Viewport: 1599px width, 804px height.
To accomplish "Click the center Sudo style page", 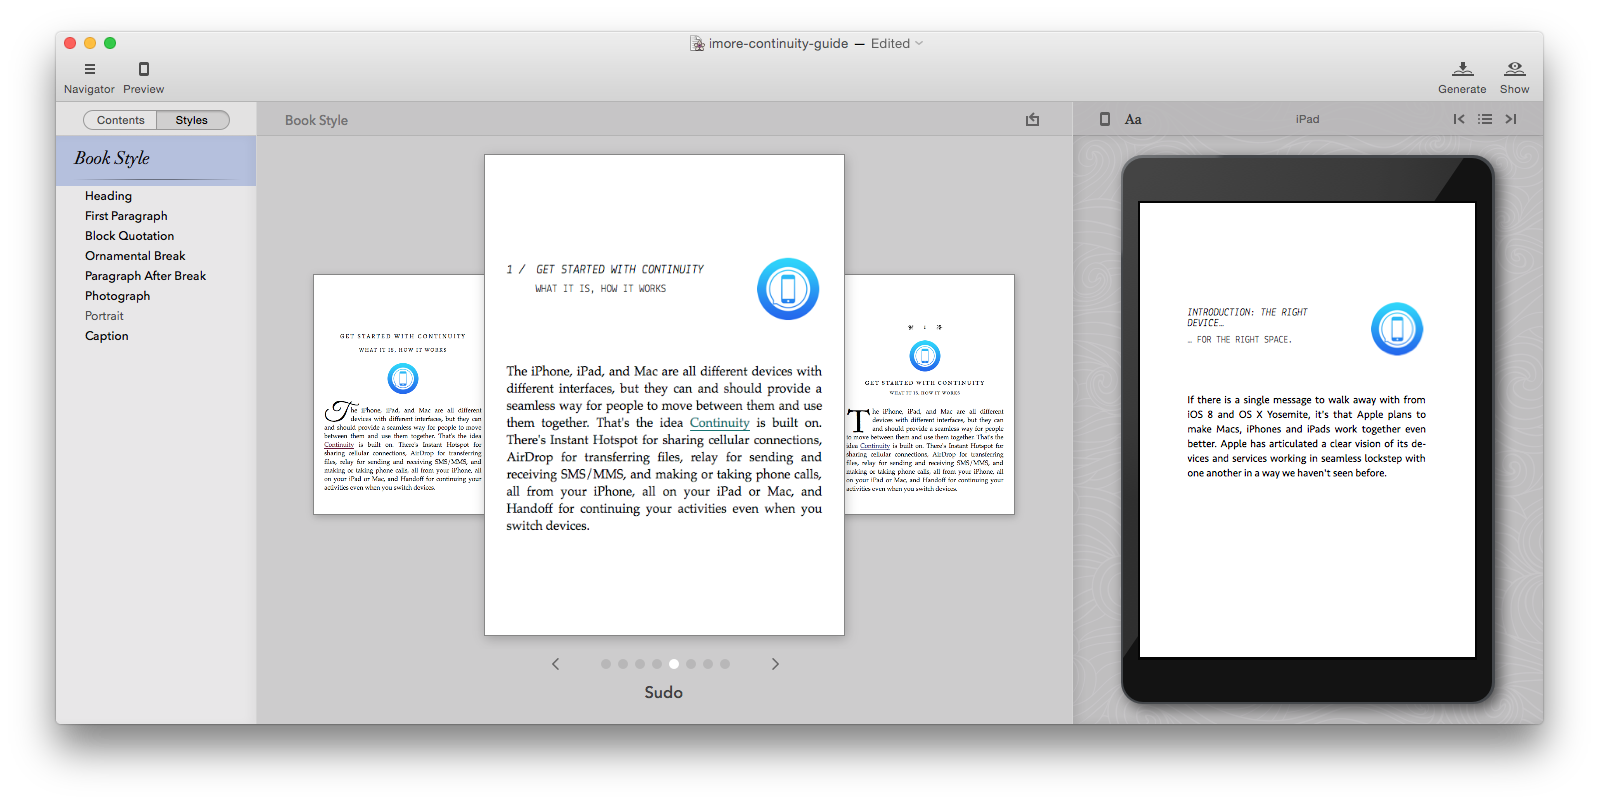I will click(x=664, y=395).
